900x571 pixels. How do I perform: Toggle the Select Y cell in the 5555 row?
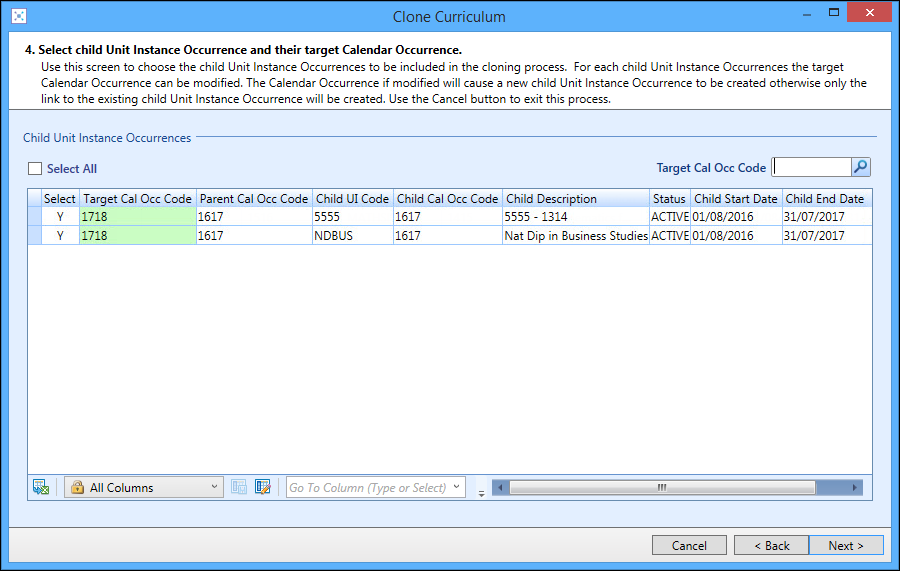point(60,216)
